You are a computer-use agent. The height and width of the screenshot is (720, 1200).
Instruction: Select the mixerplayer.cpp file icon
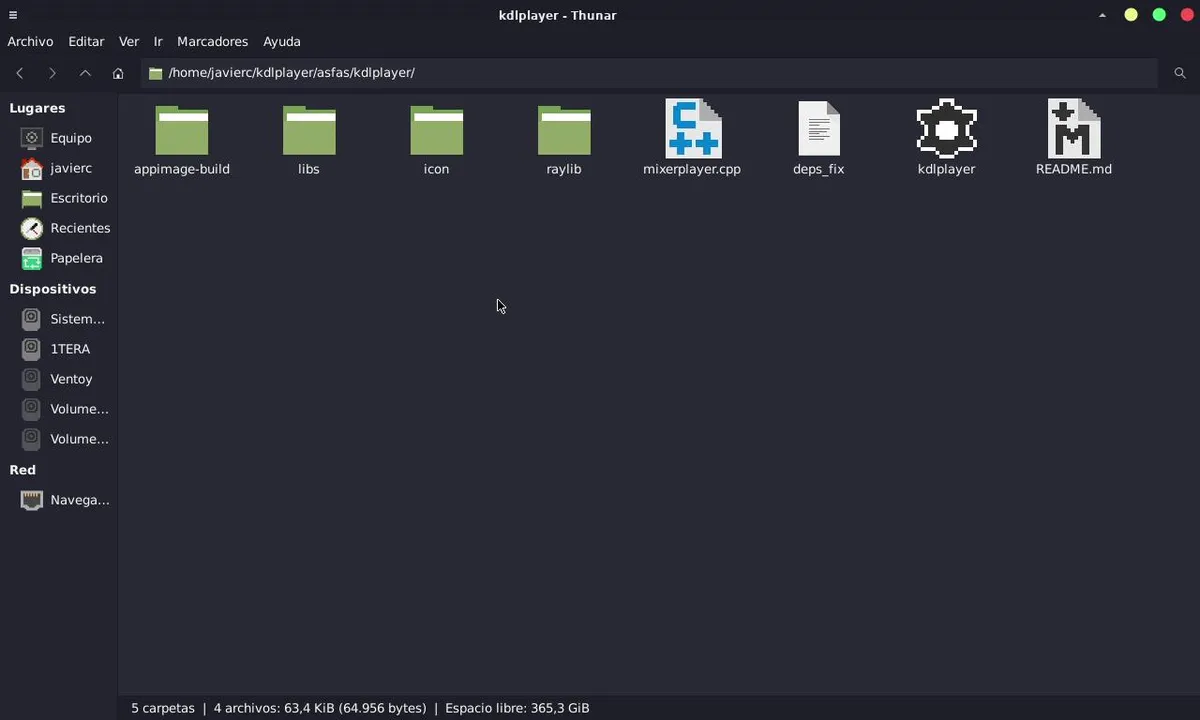point(692,128)
